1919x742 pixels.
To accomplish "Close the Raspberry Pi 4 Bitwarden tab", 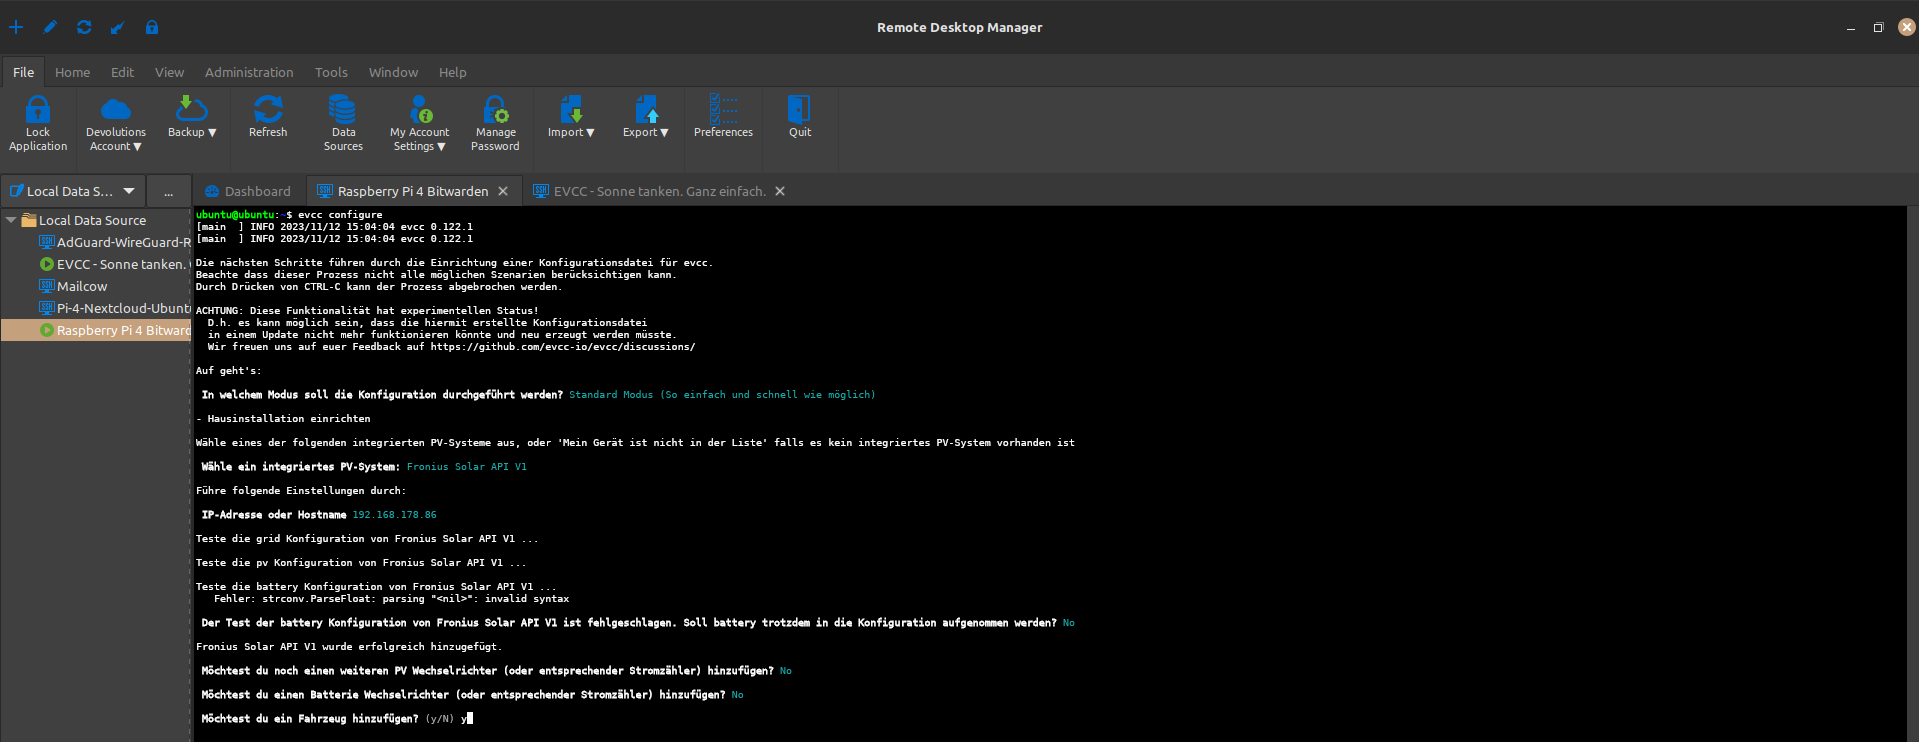I will pos(503,191).
